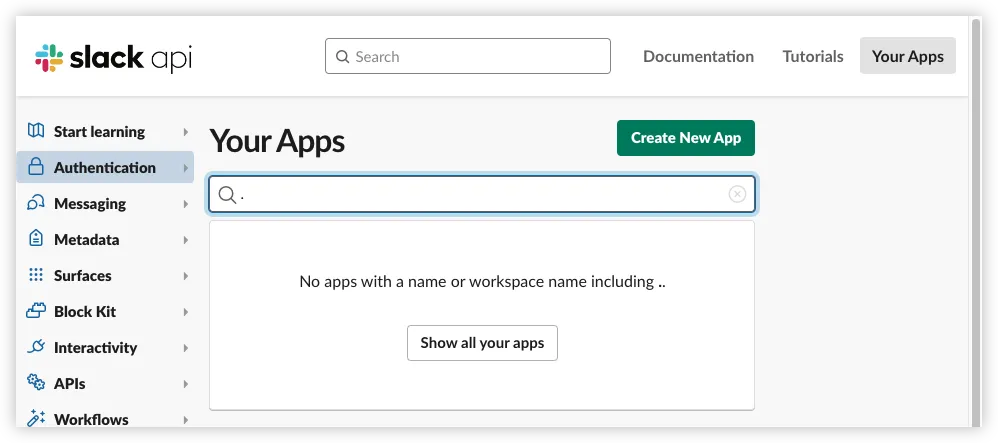Clear the apps filter with X icon

(737, 194)
